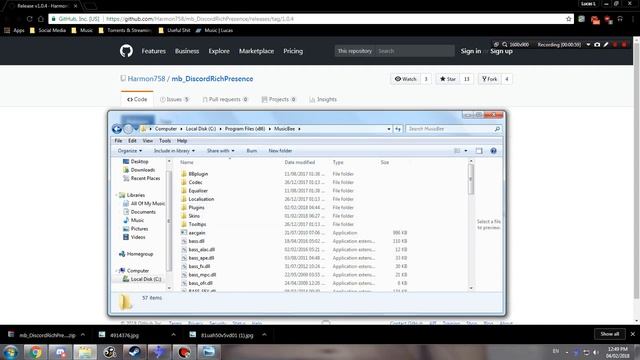Open the mb_DiscordRichPresence repository link
Image resolution: width=640 pixels, height=360 pixels.
[x=212, y=79]
